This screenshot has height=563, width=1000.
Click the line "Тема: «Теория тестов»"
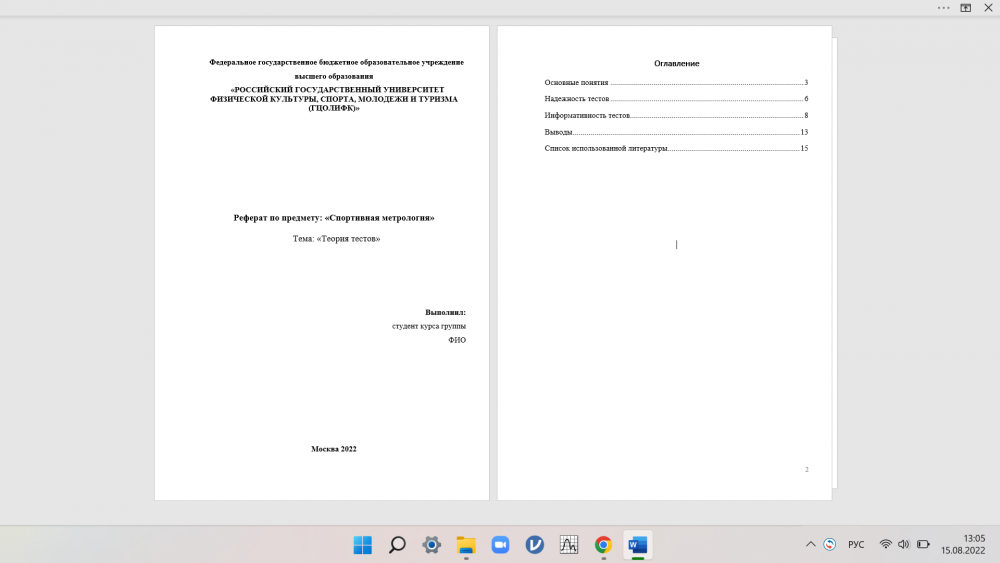(x=336, y=238)
